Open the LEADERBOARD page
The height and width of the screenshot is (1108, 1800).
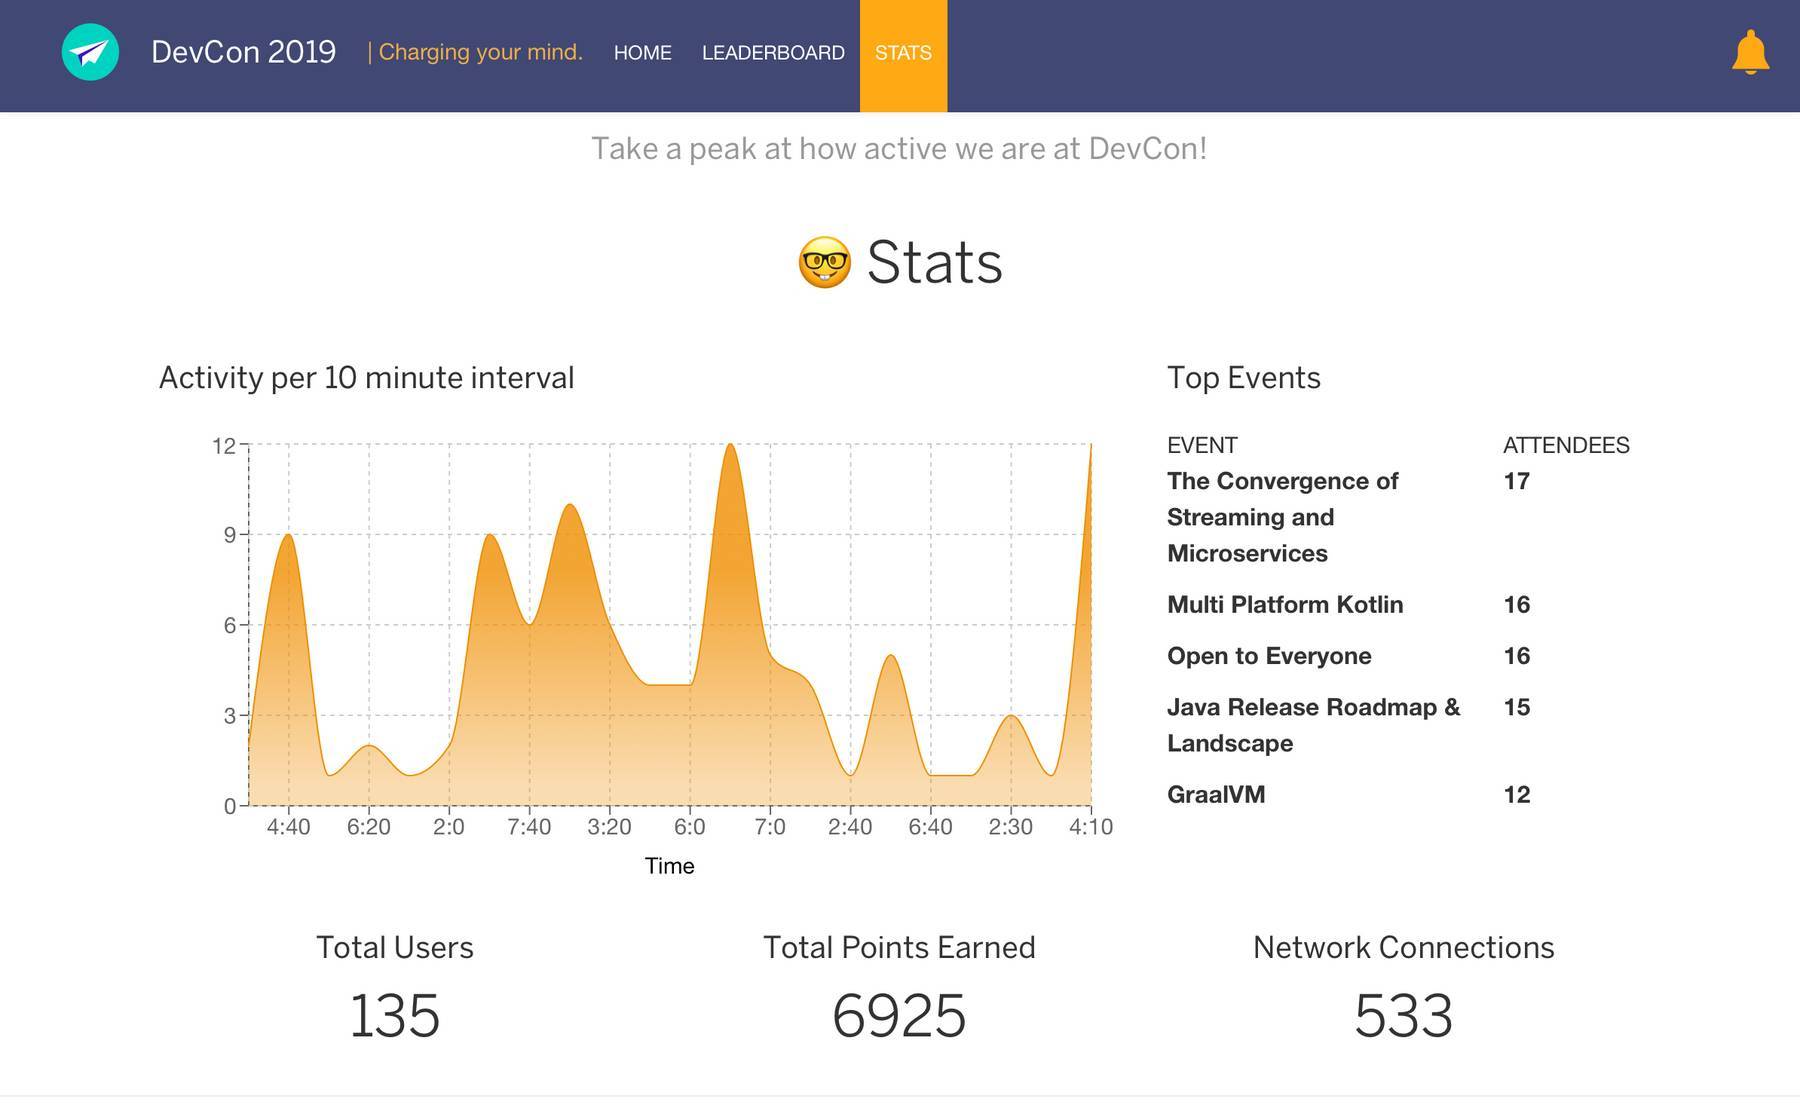[x=773, y=53]
